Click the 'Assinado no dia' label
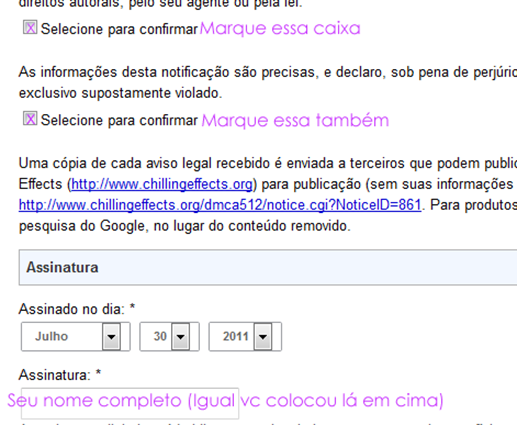Viewport: 517px width, 425px height. pyautogui.click(x=77, y=309)
